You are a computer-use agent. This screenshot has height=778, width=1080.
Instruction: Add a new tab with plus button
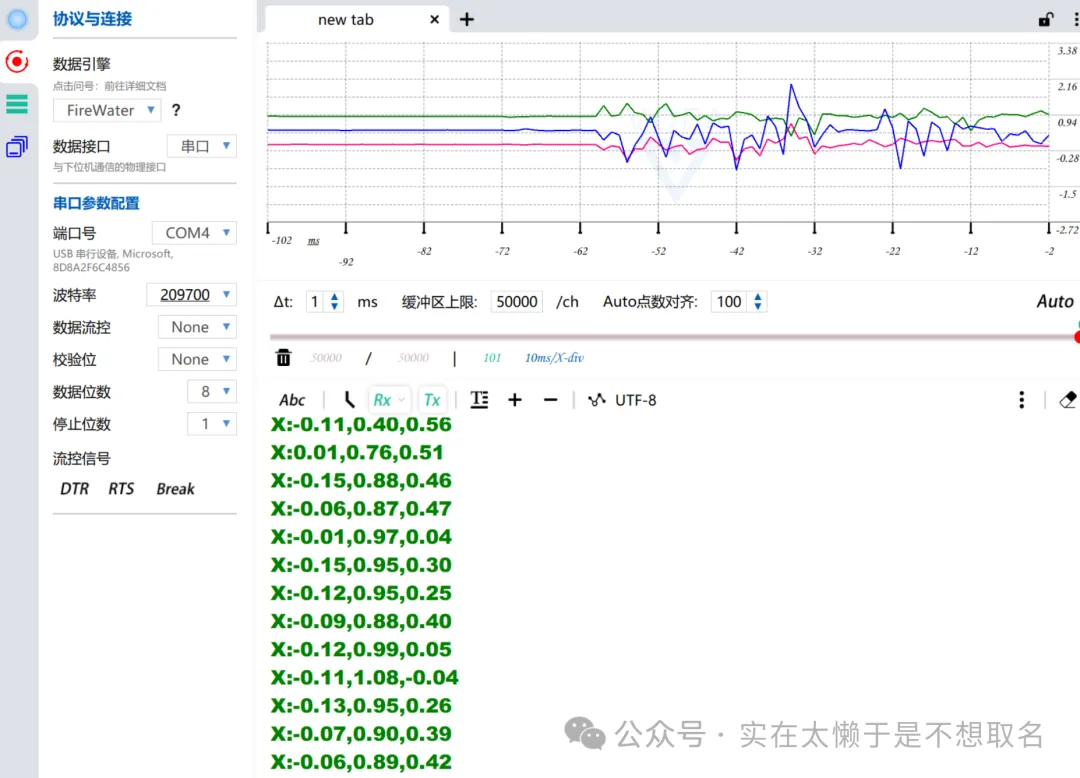[467, 19]
